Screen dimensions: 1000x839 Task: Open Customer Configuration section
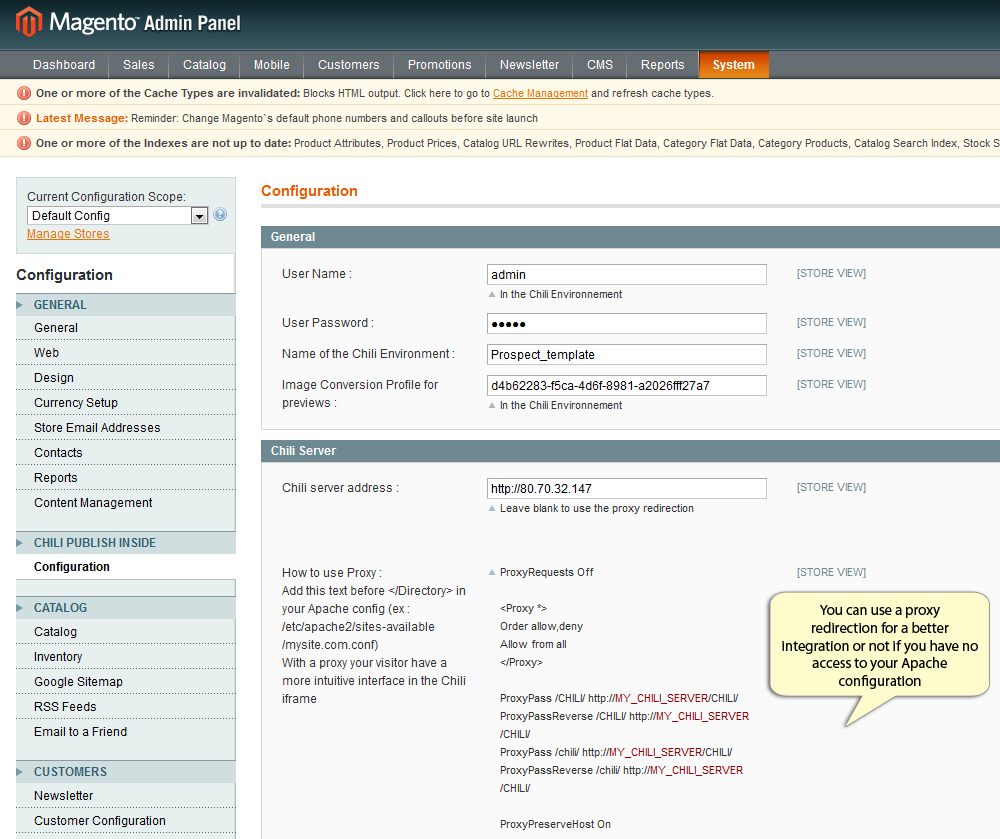point(126,821)
